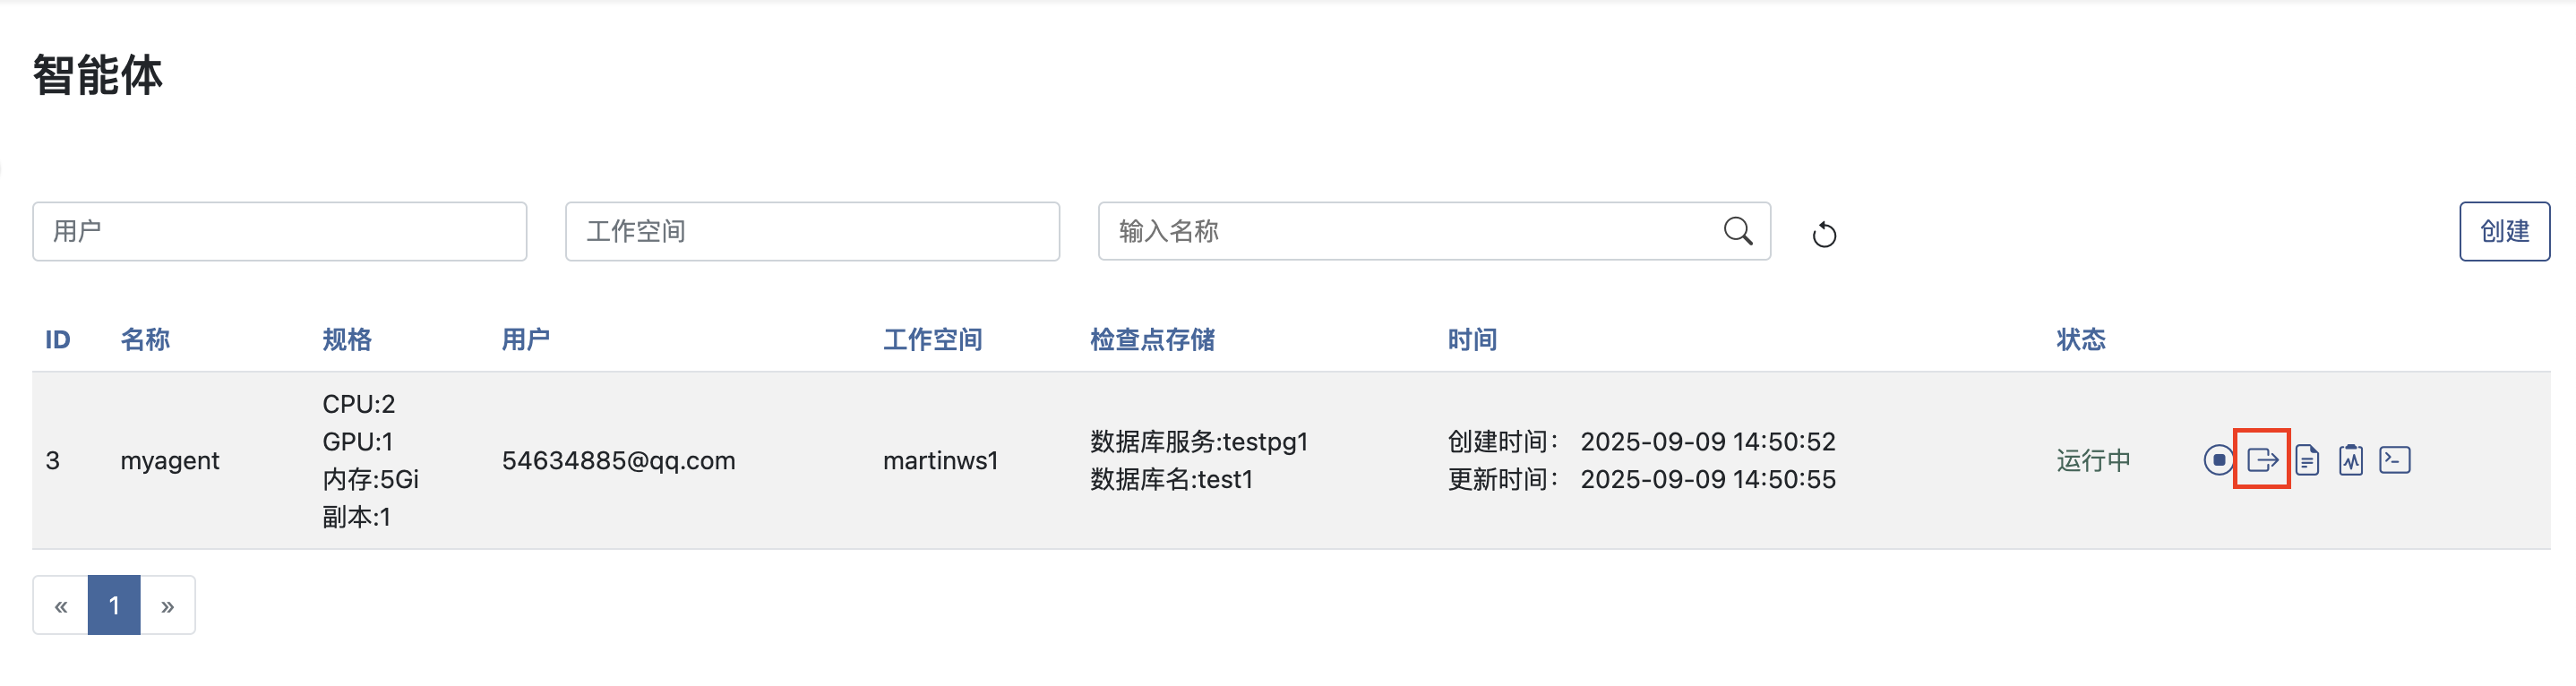Focus the 用户 filter field

(x=279, y=232)
